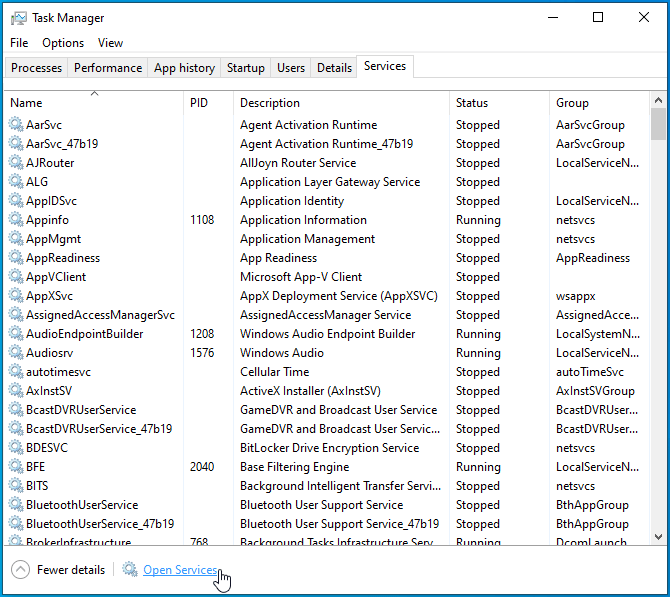Click the gear icon beside AudioEndpointBuilder

tap(16, 333)
